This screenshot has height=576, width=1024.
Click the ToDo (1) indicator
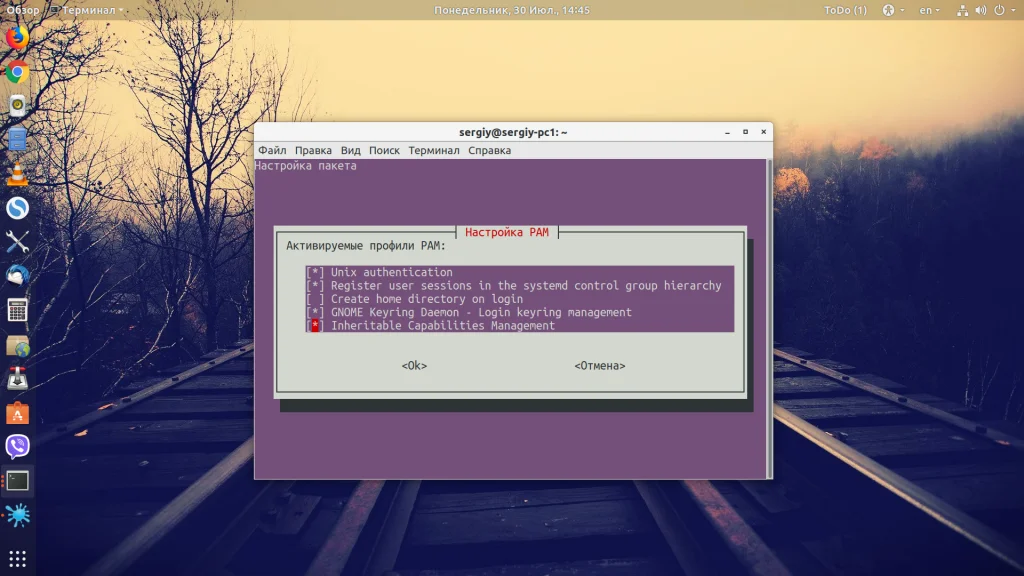point(845,10)
